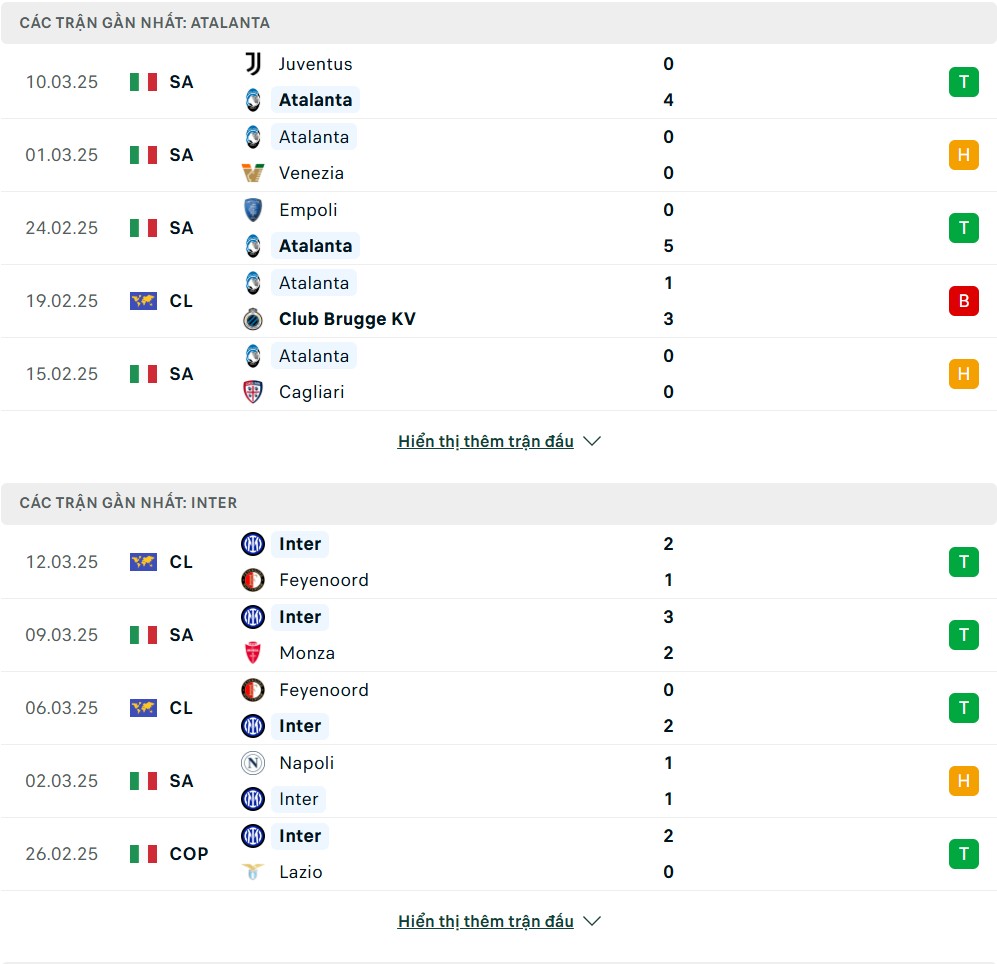Select the Atalanta name in Empoli match

[315, 246]
